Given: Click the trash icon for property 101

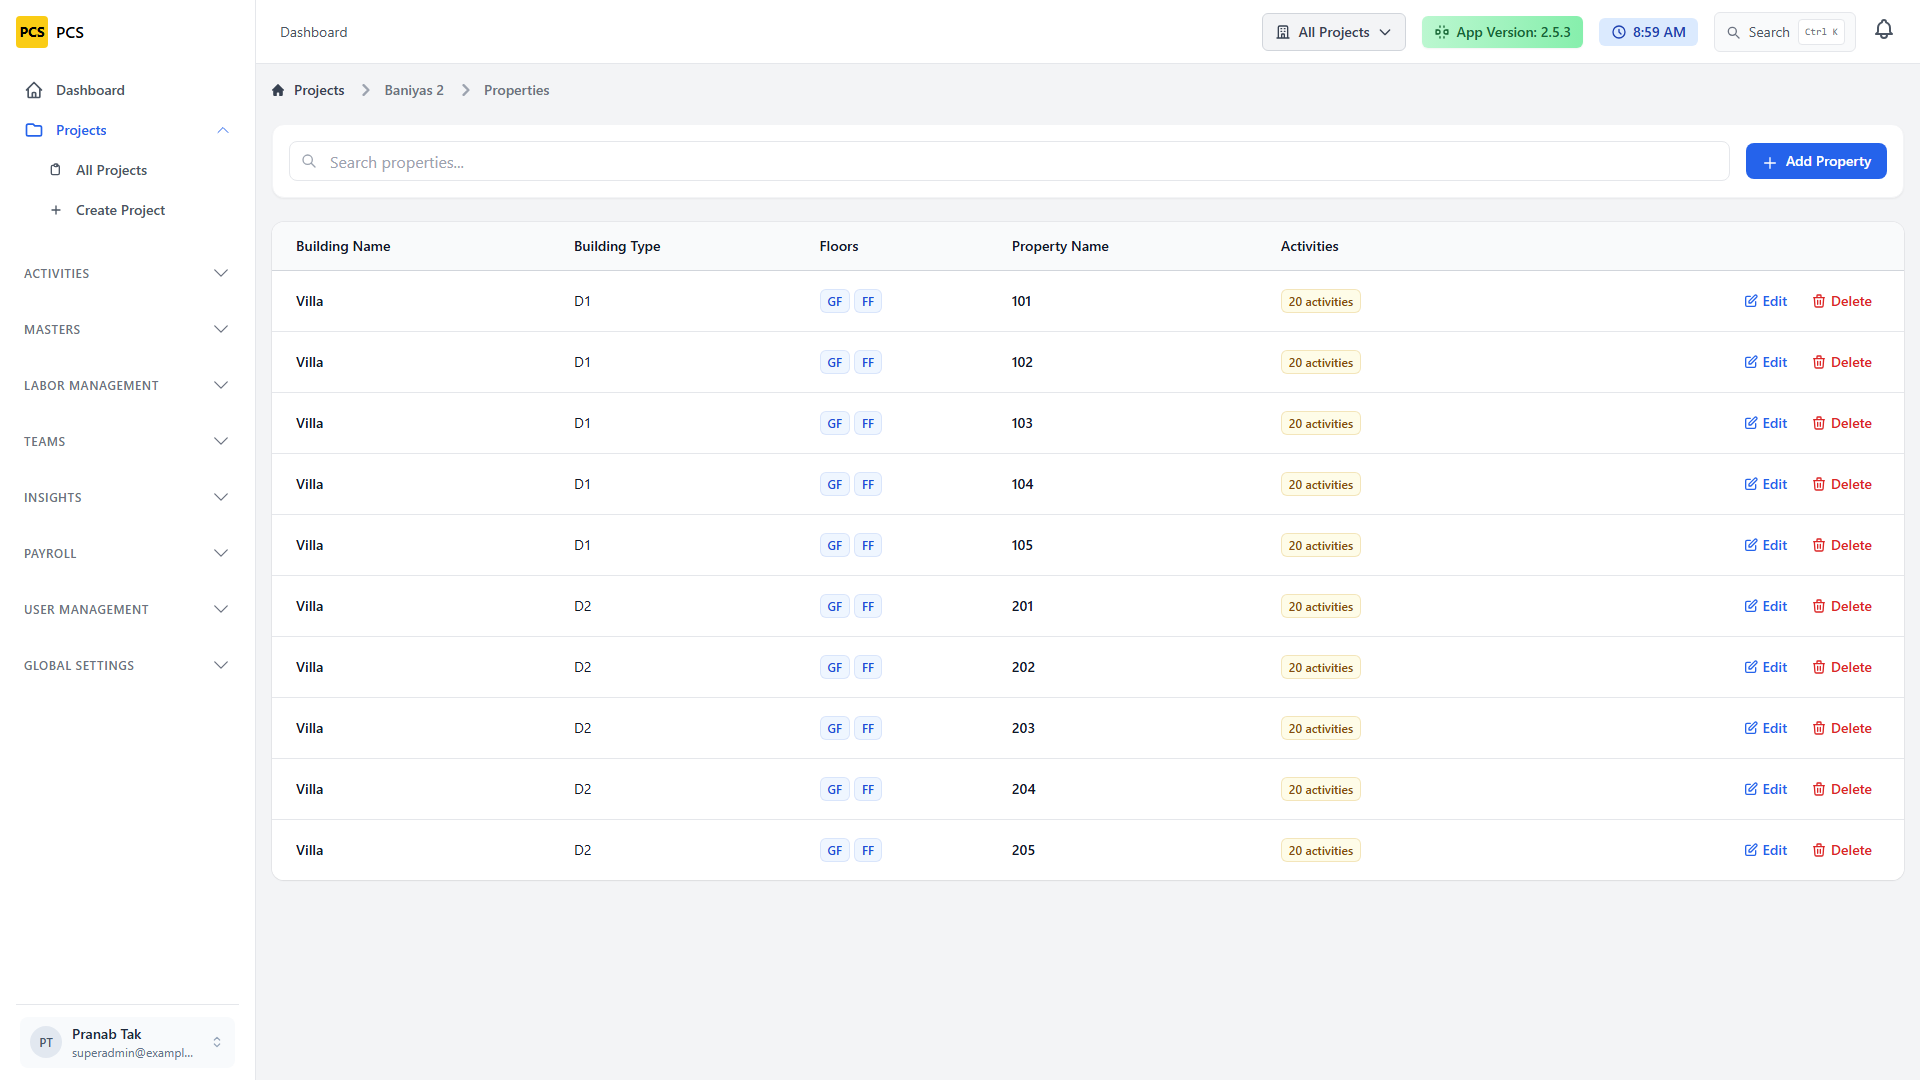Looking at the screenshot, I should click(x=1819, y=301).
